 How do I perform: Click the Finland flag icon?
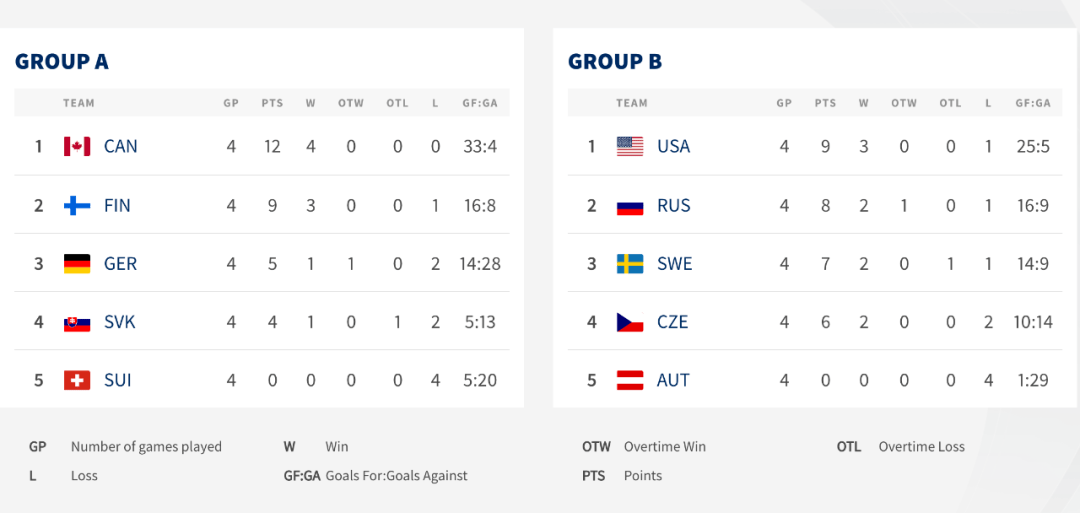pos(77,205)
